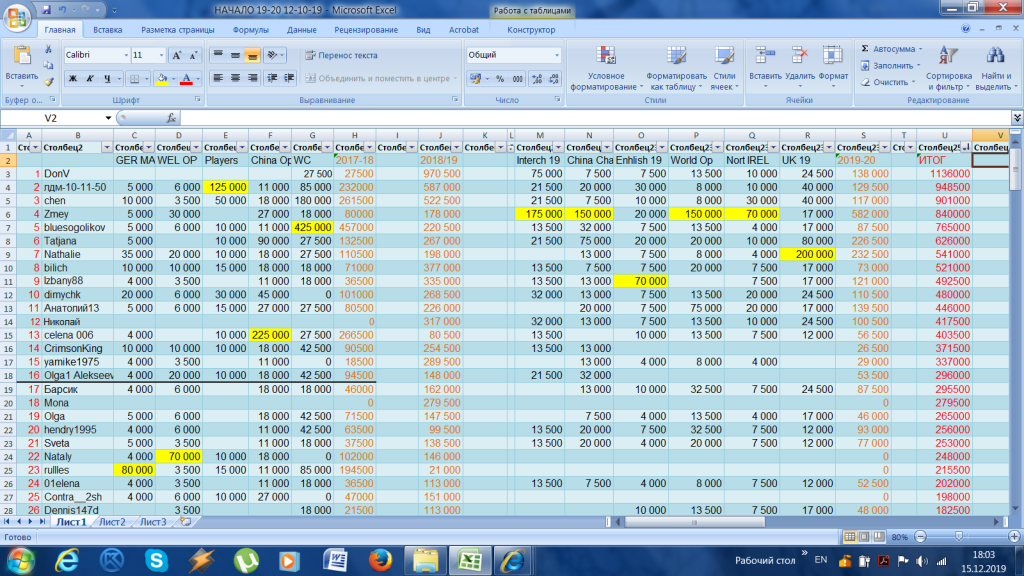Click the AutoSum (Автосумма) sigma icon
Viewport: 1024px width, 576px height.
(866, 49)
